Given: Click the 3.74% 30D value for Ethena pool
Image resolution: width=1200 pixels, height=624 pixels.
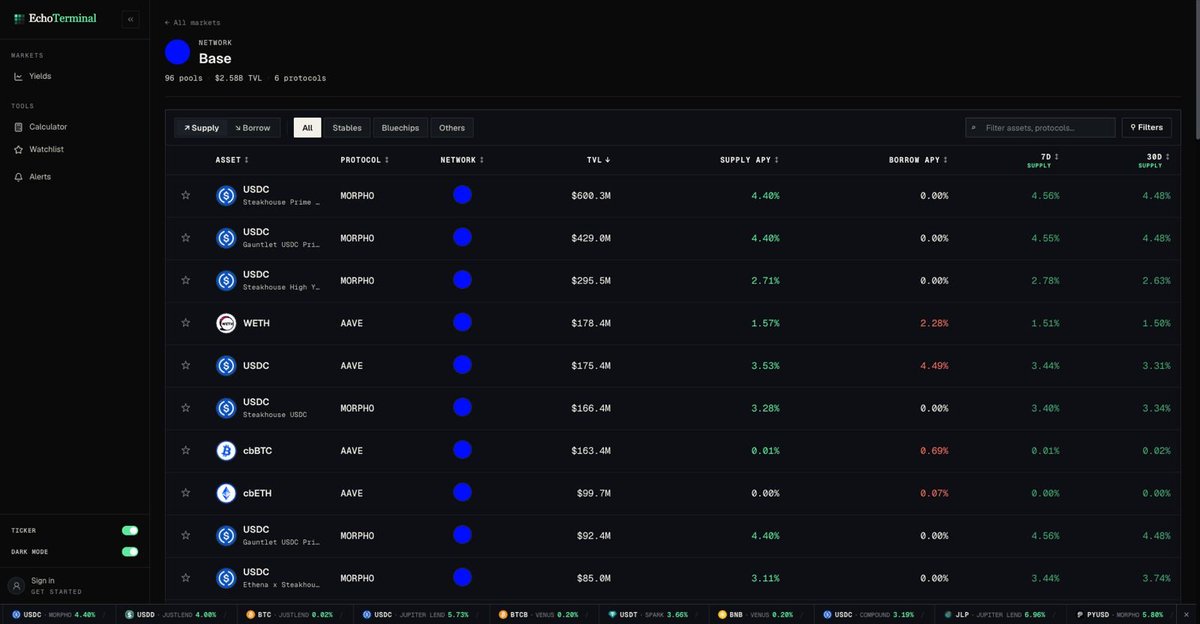Looking at the screenshot, I should (x=1154, y=578).
